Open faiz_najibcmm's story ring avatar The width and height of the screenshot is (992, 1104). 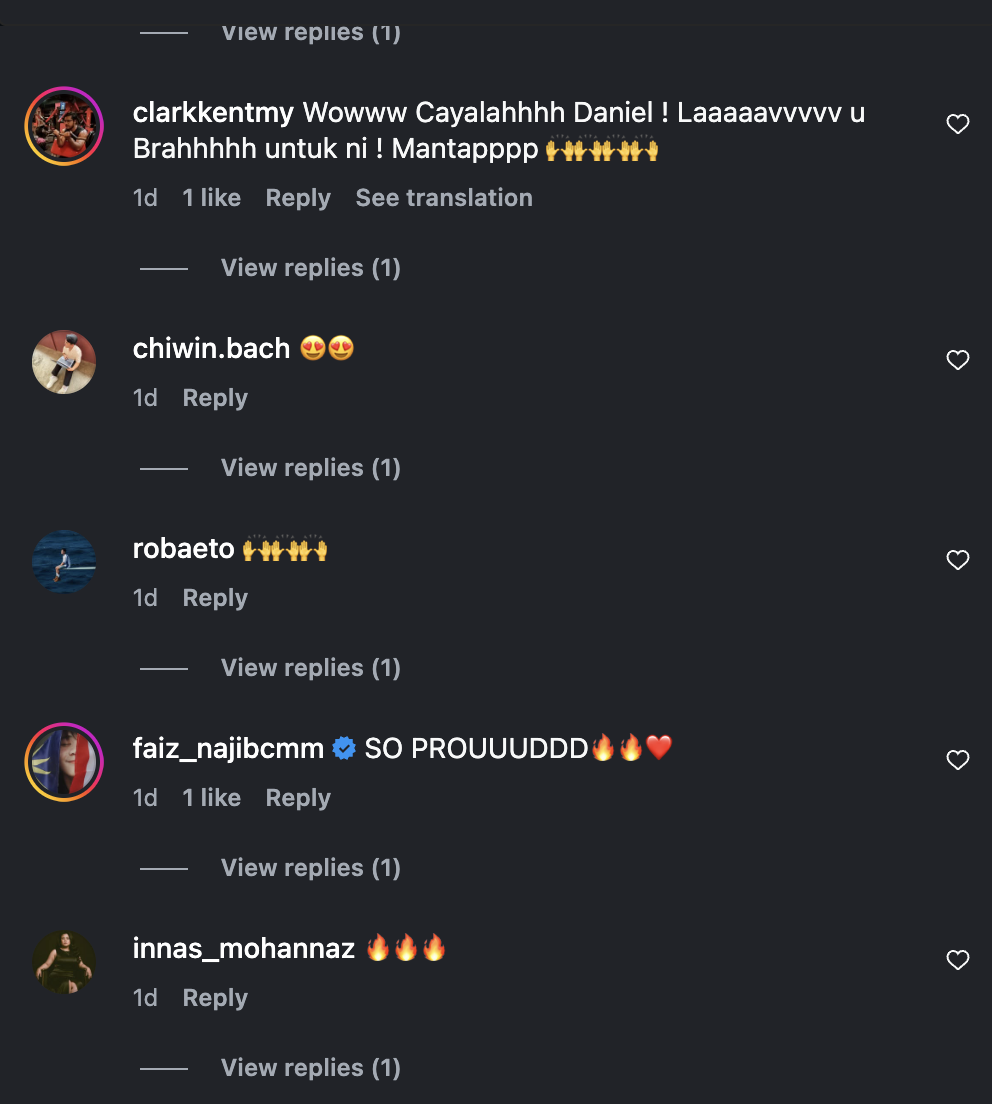[x=64, y=762]
